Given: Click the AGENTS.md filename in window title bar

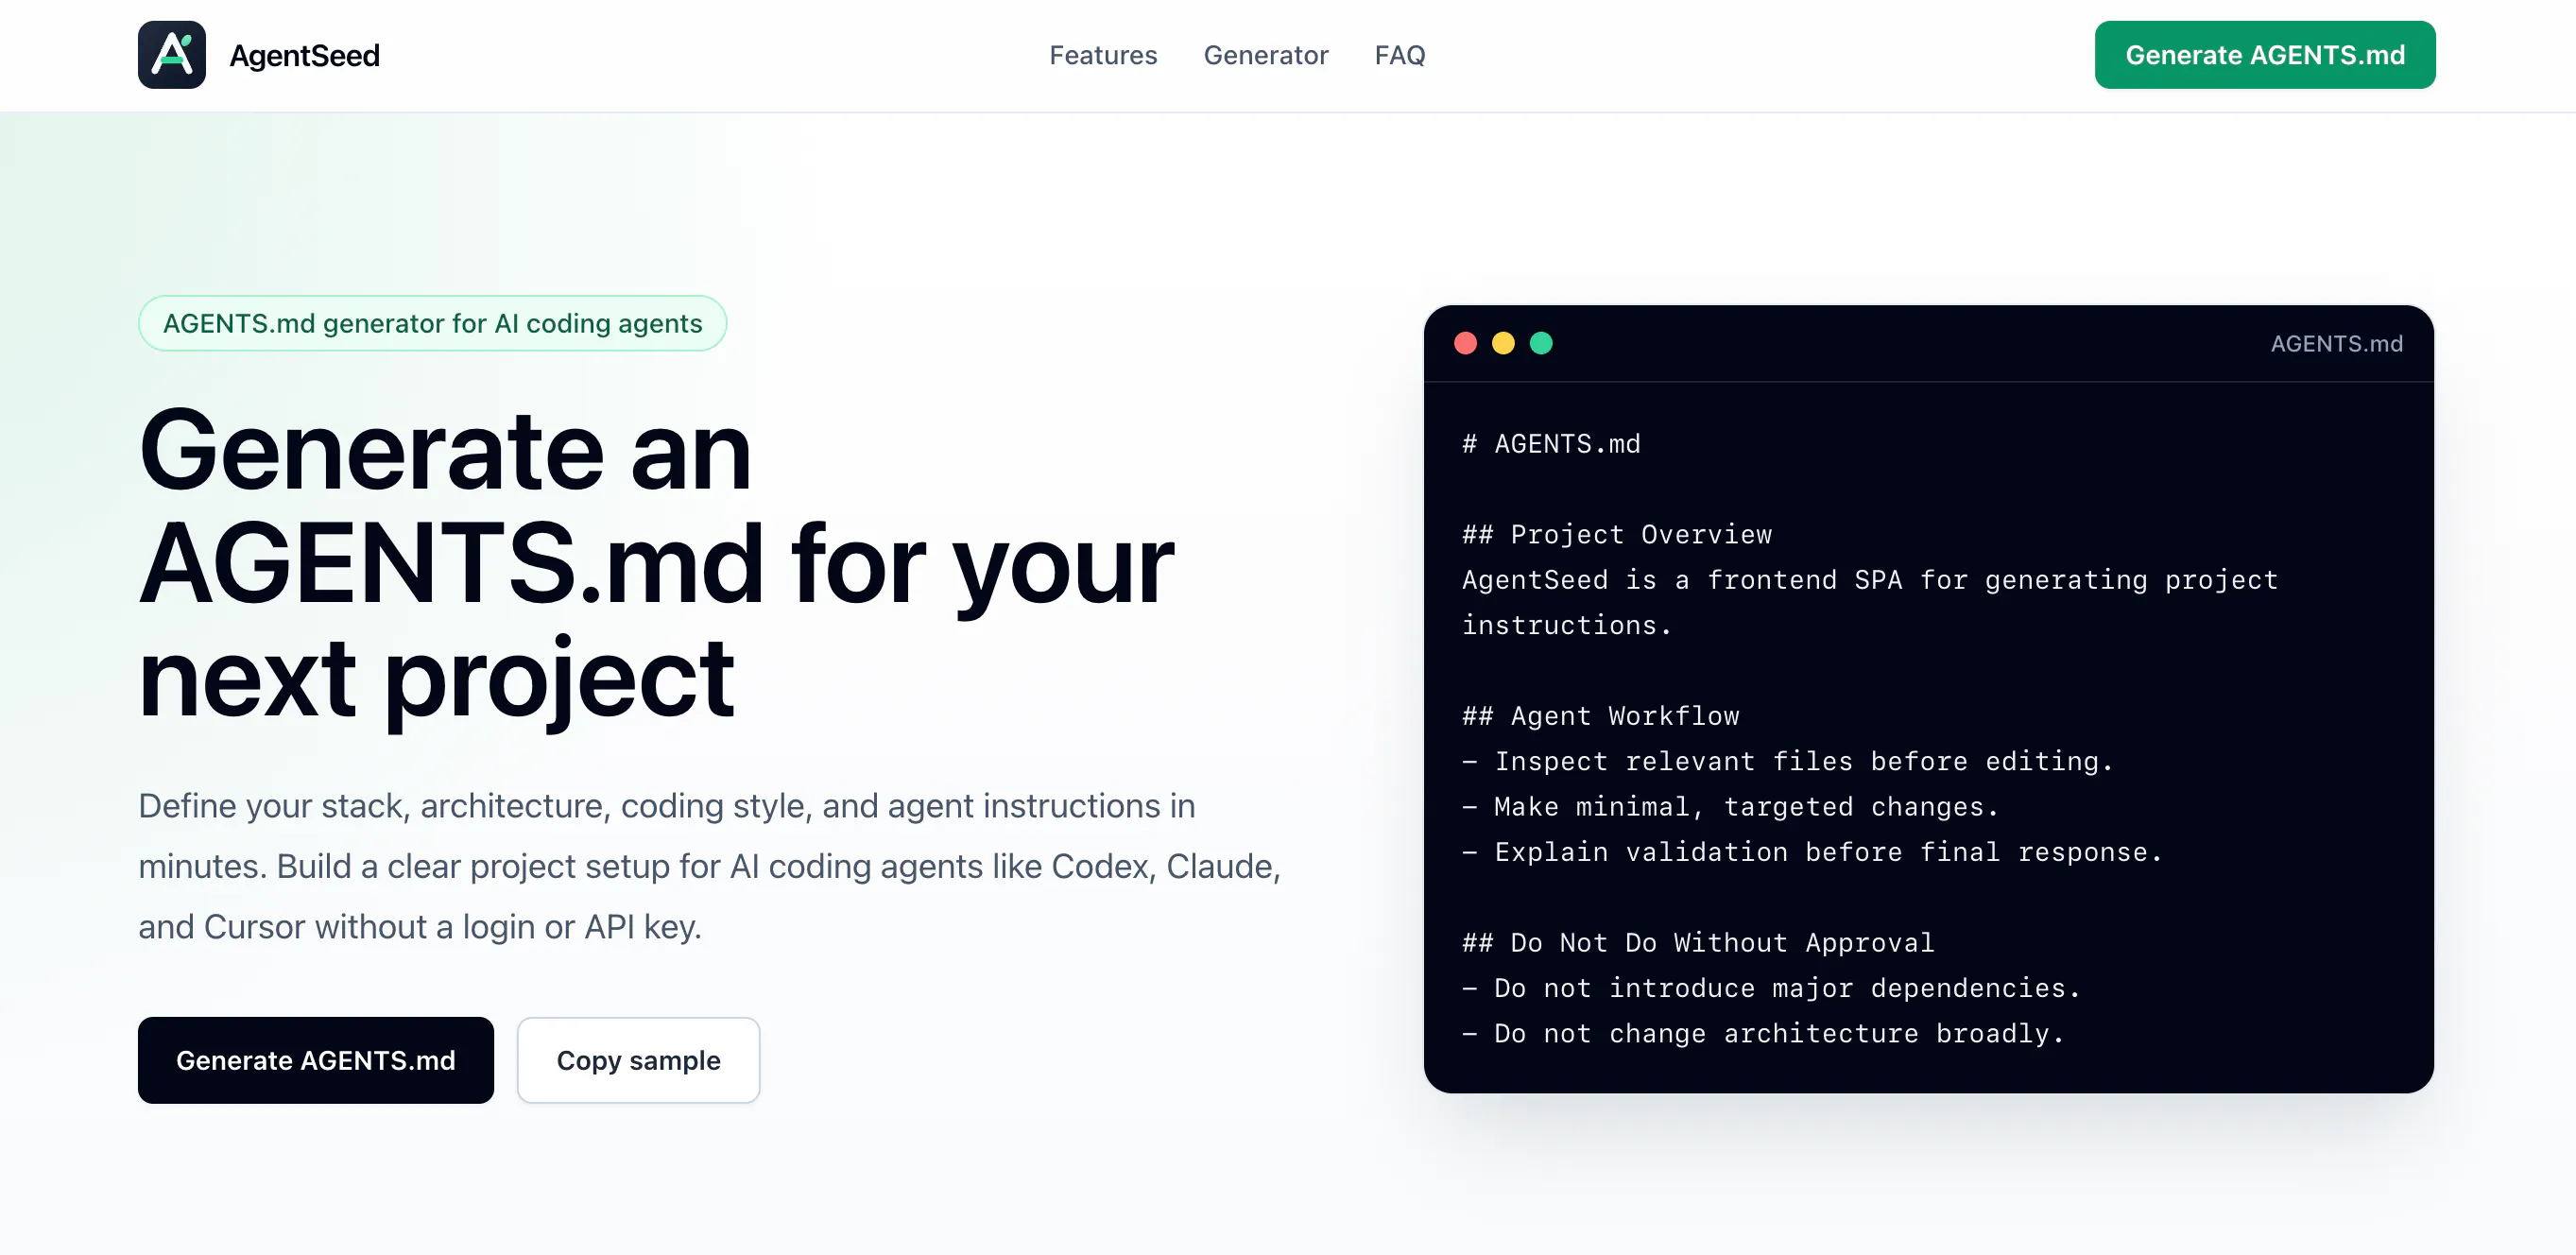Looking at the screenshot, I should tap(2336, 343).
